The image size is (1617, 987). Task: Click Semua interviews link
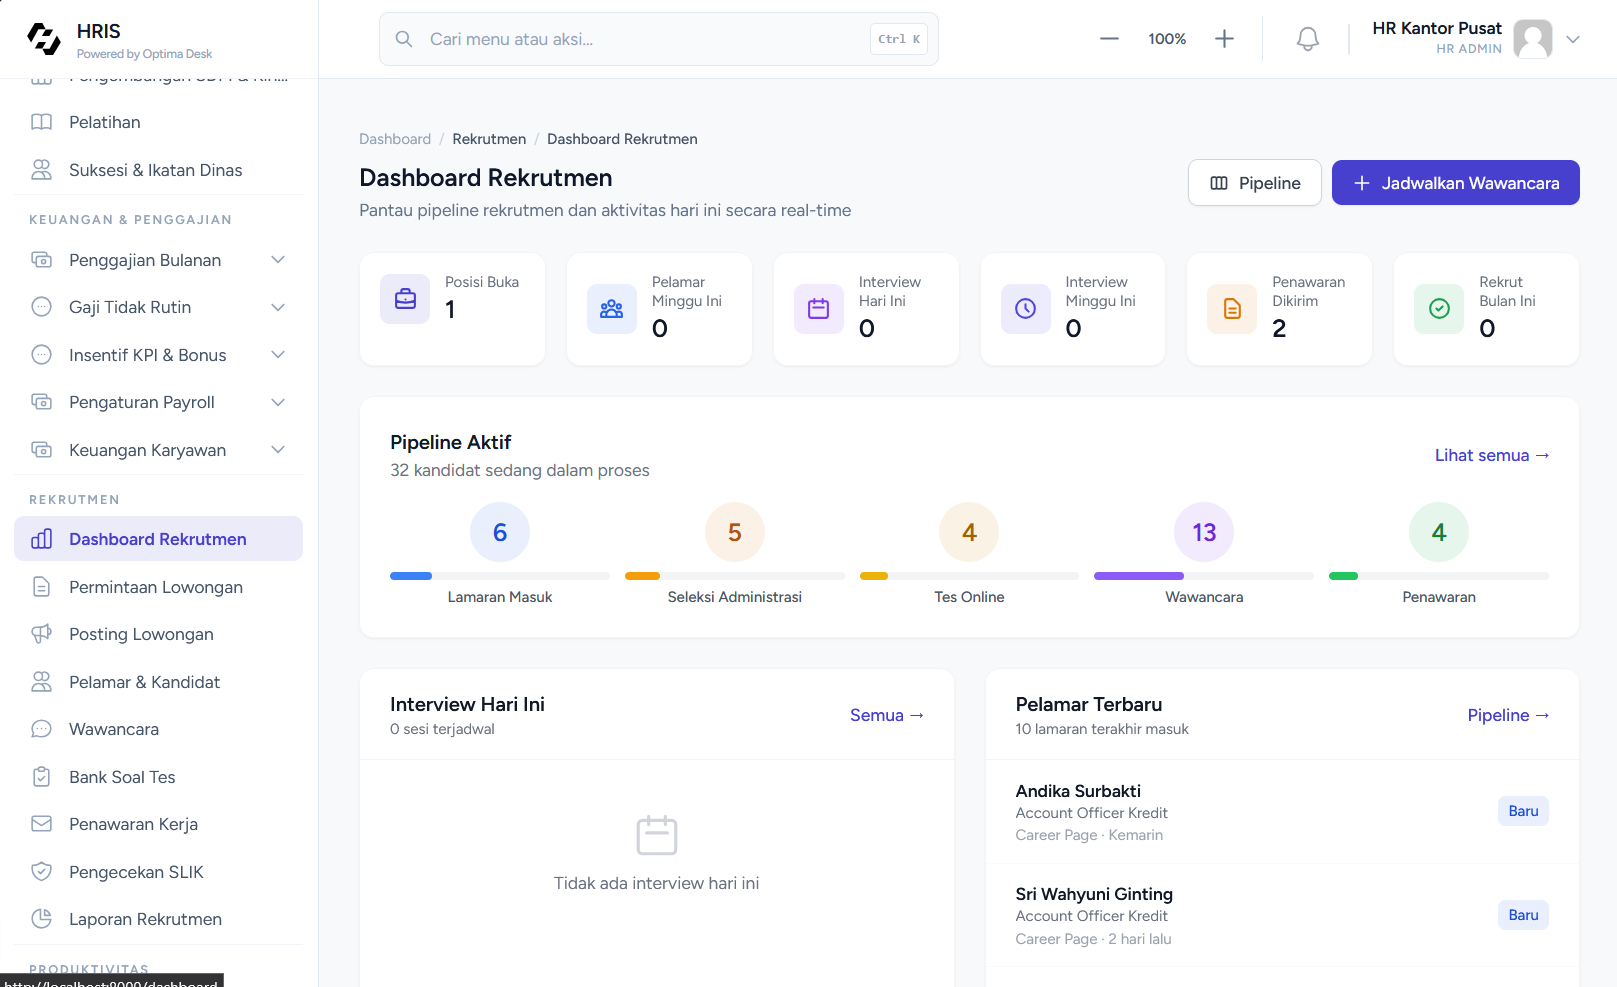pyautogui.click(x=887, y=715)
